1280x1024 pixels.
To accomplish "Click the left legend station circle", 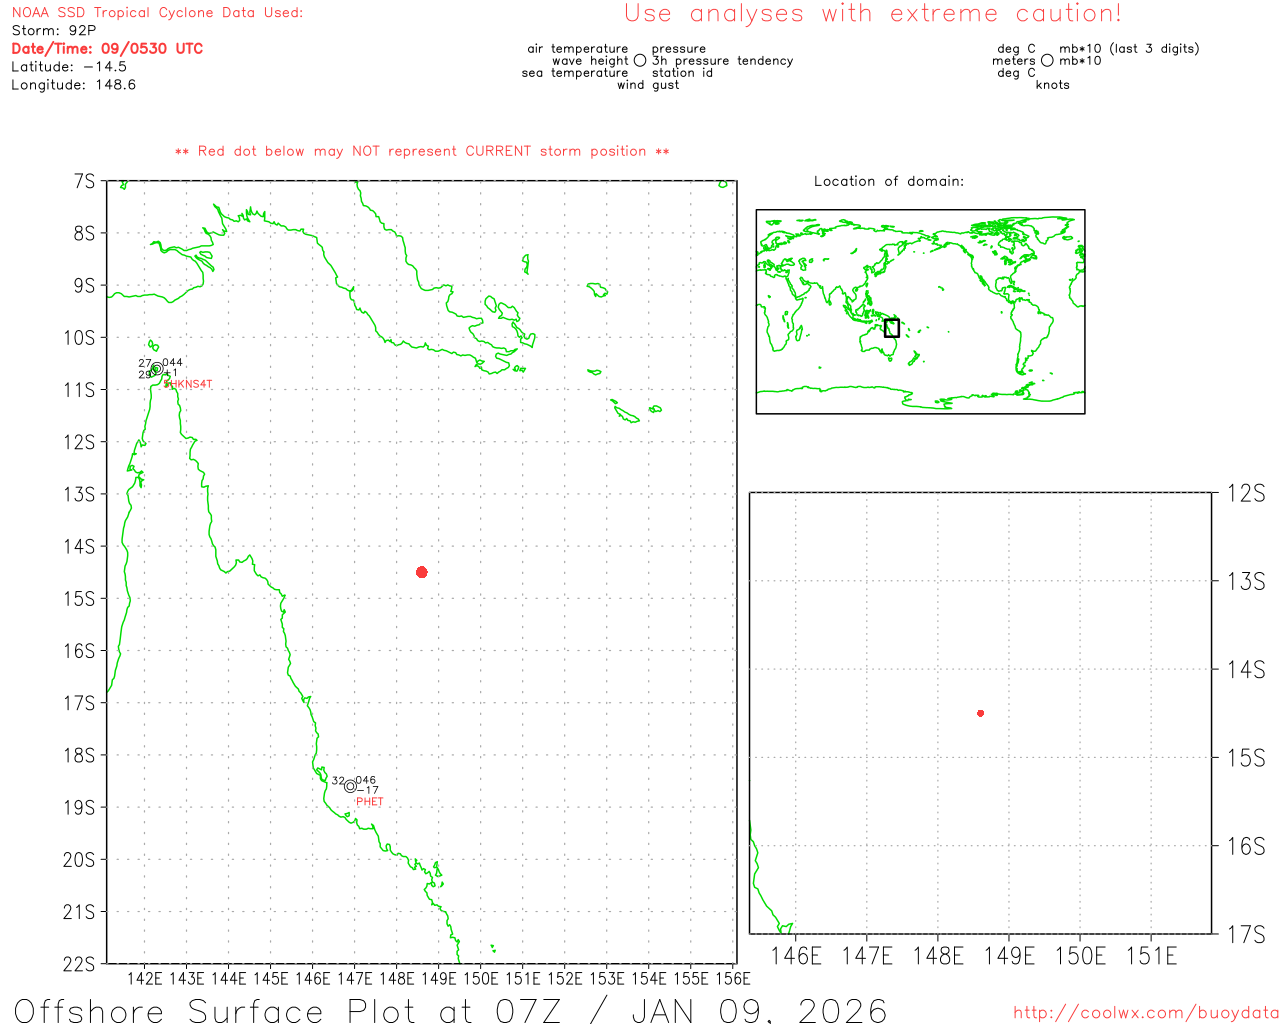I will point(640,61).
